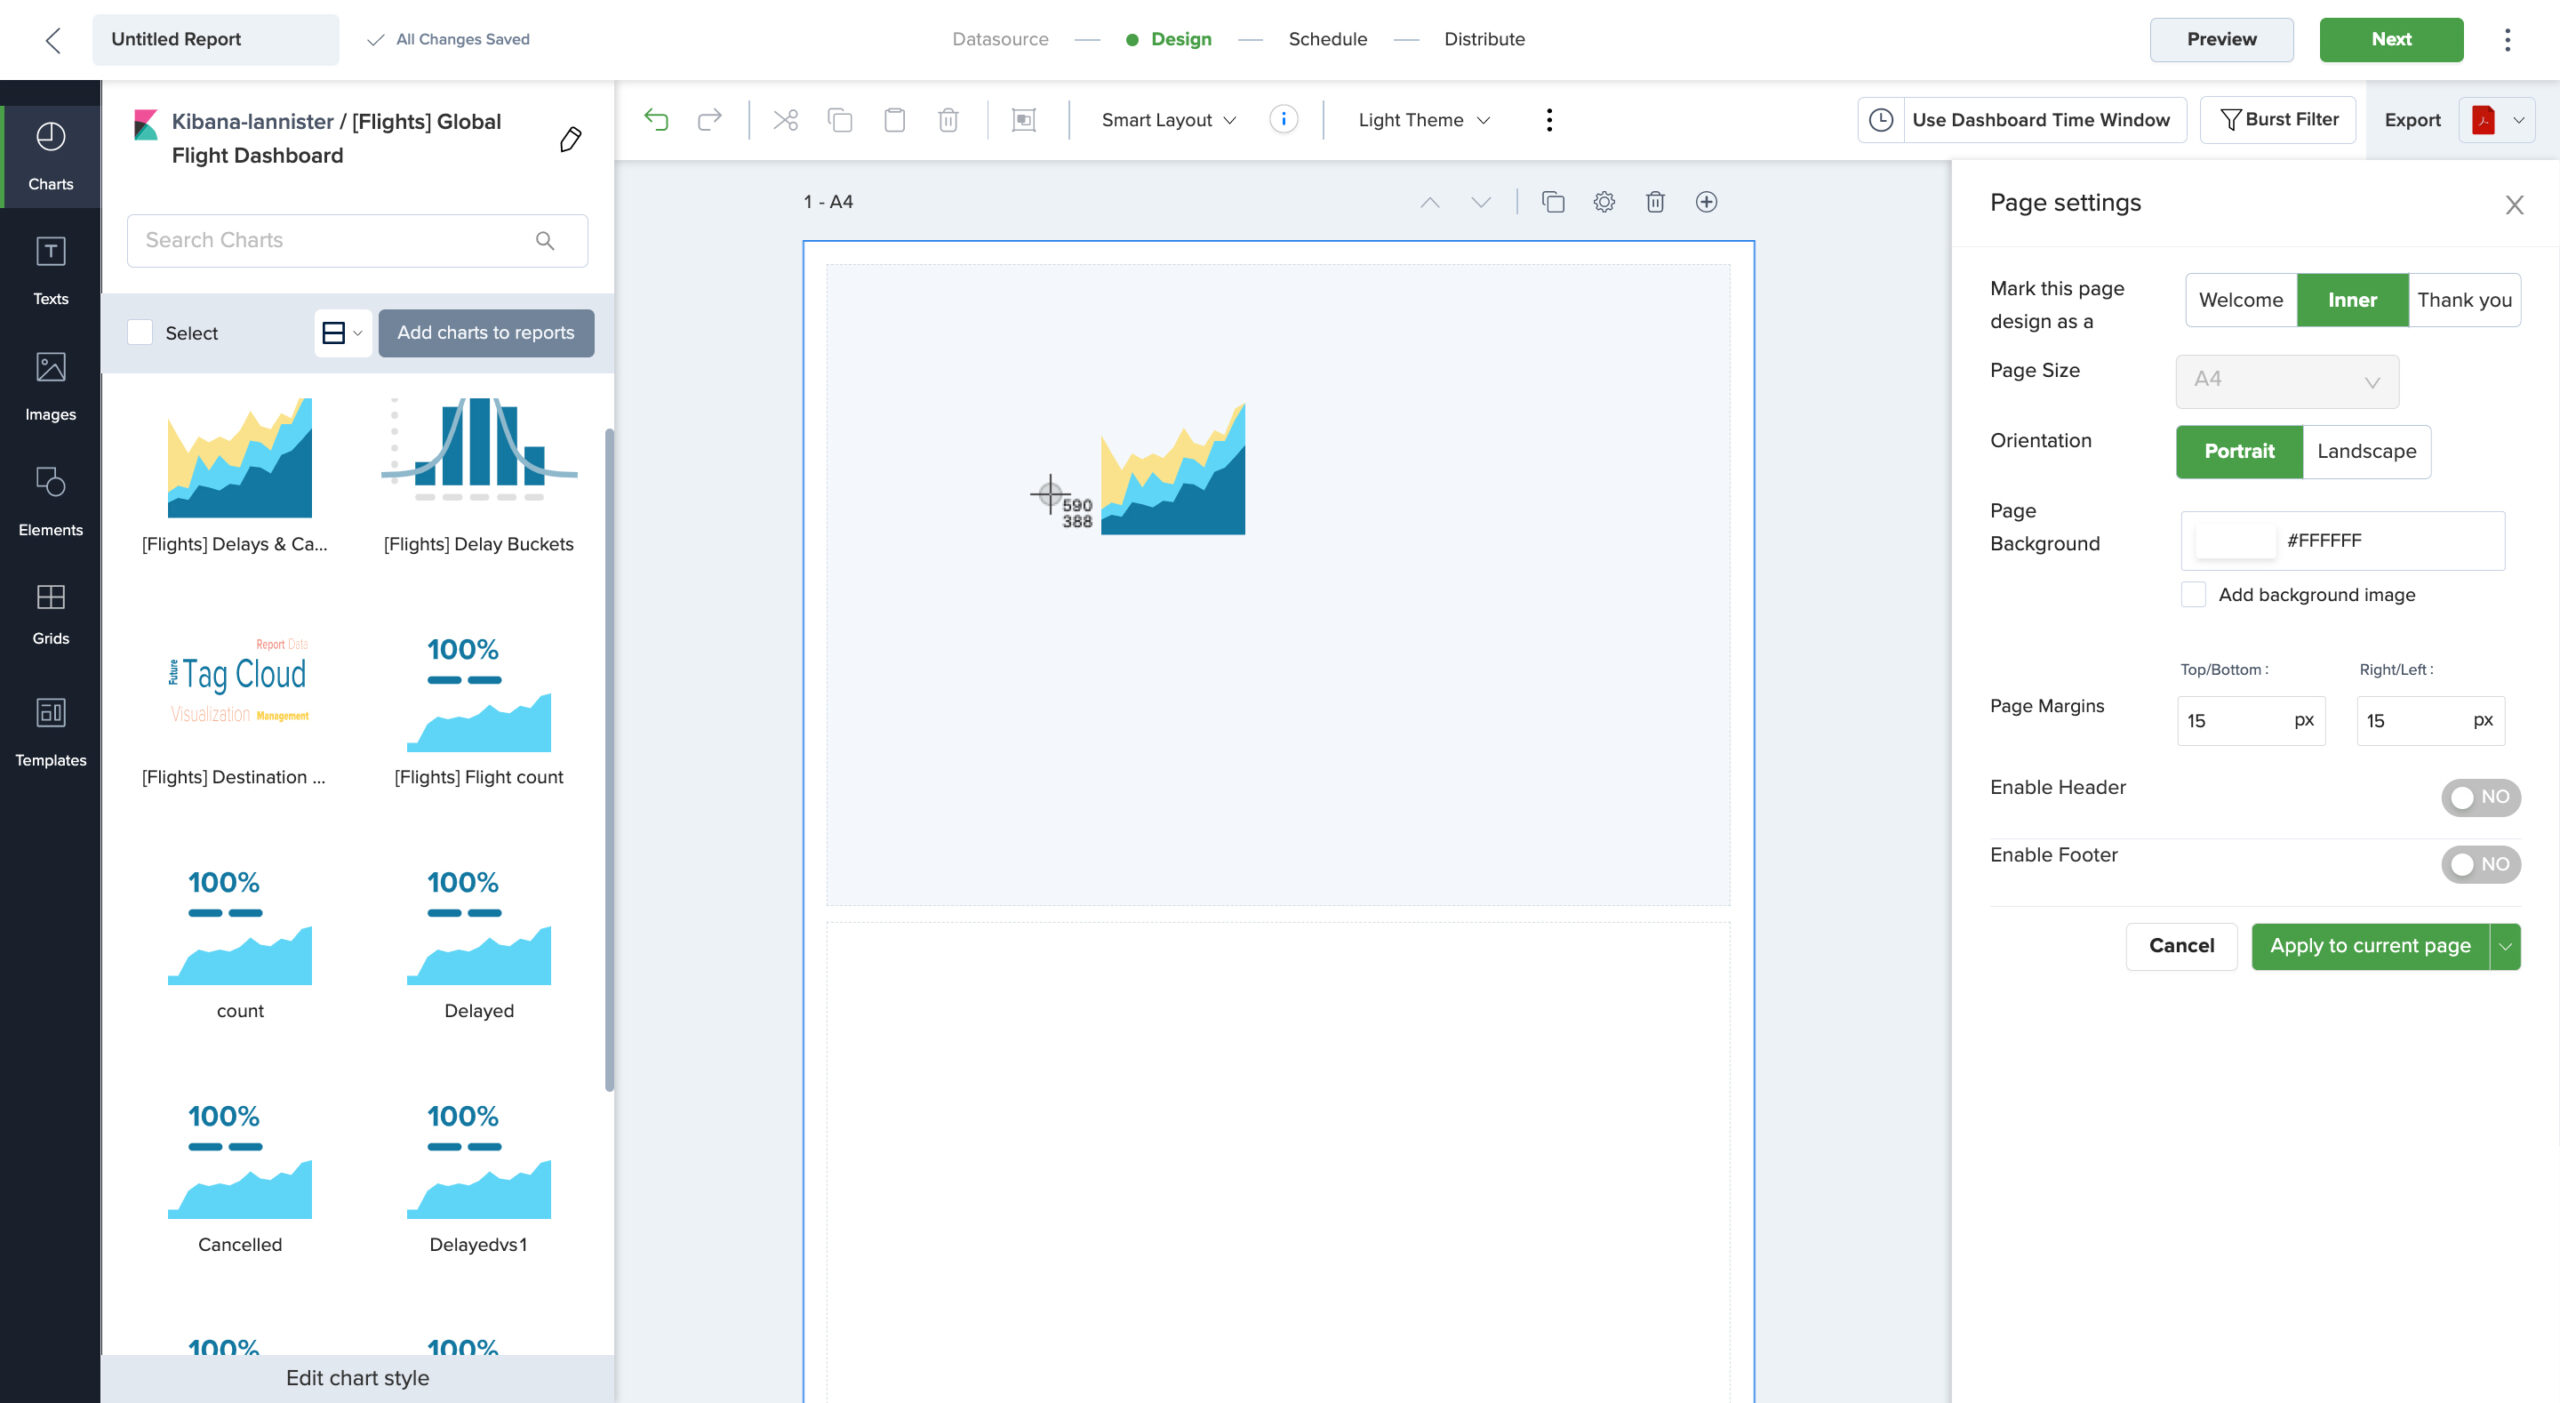Move page up with arrow icon
This screenshot has width=2560, height=1403.
1430,202
